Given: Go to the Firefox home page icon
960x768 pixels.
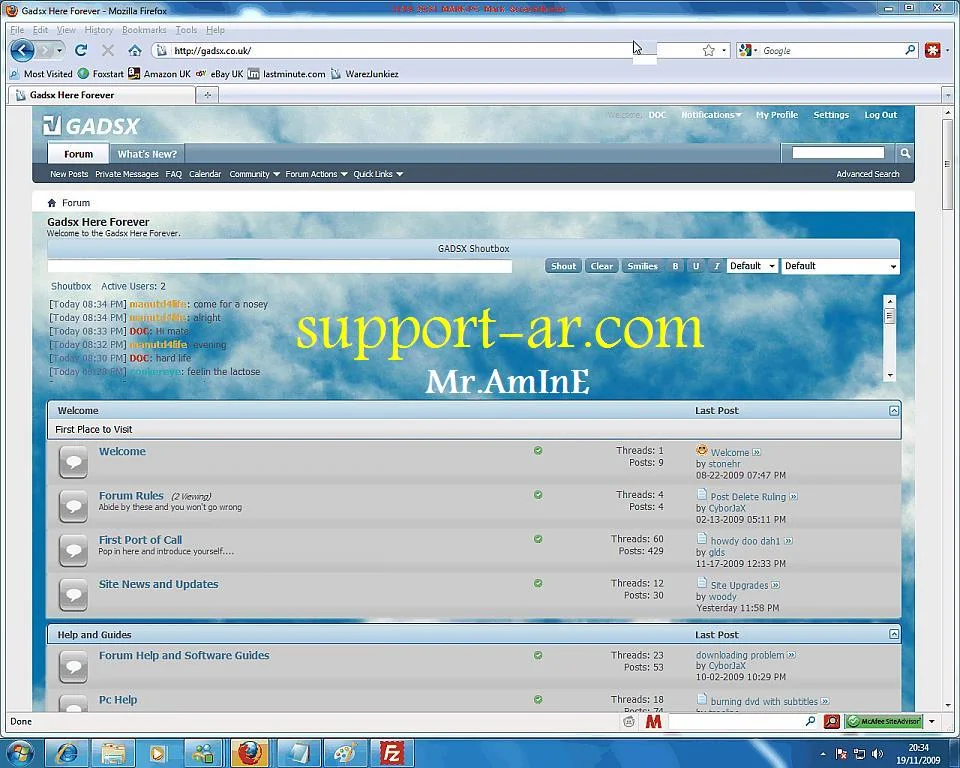Looking at the screenshot, I should pyautogui.click(x=134, y=50).
